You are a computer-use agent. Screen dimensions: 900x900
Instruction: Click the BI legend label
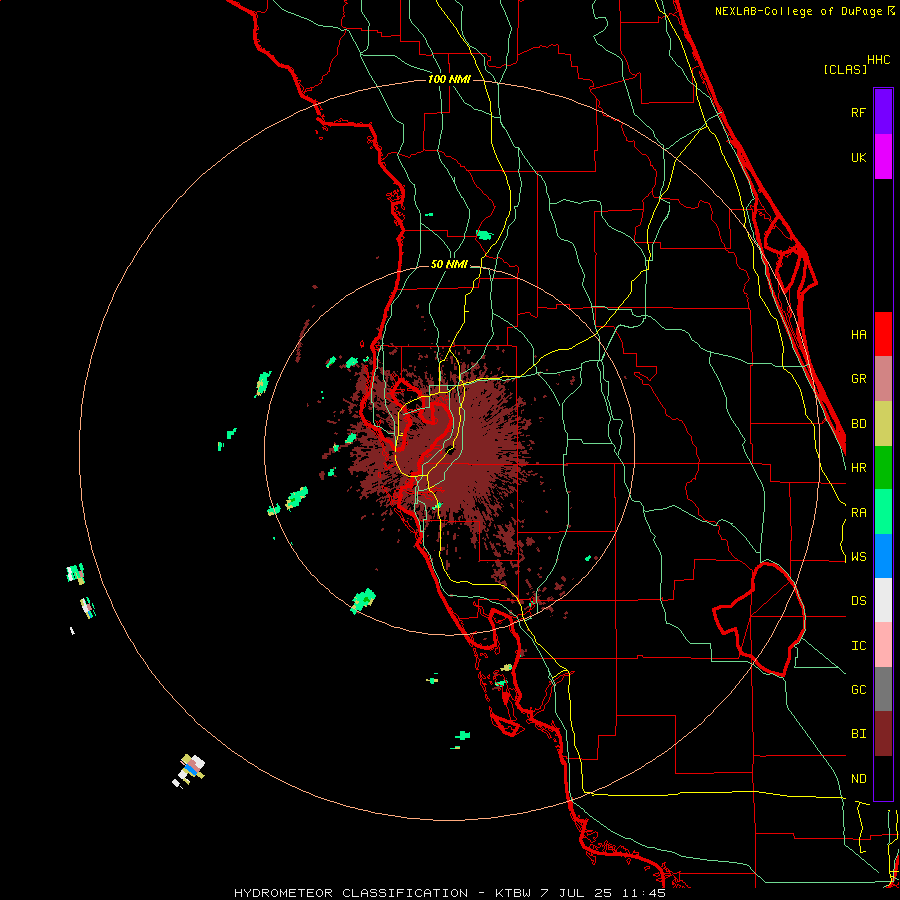pos(858,734)
